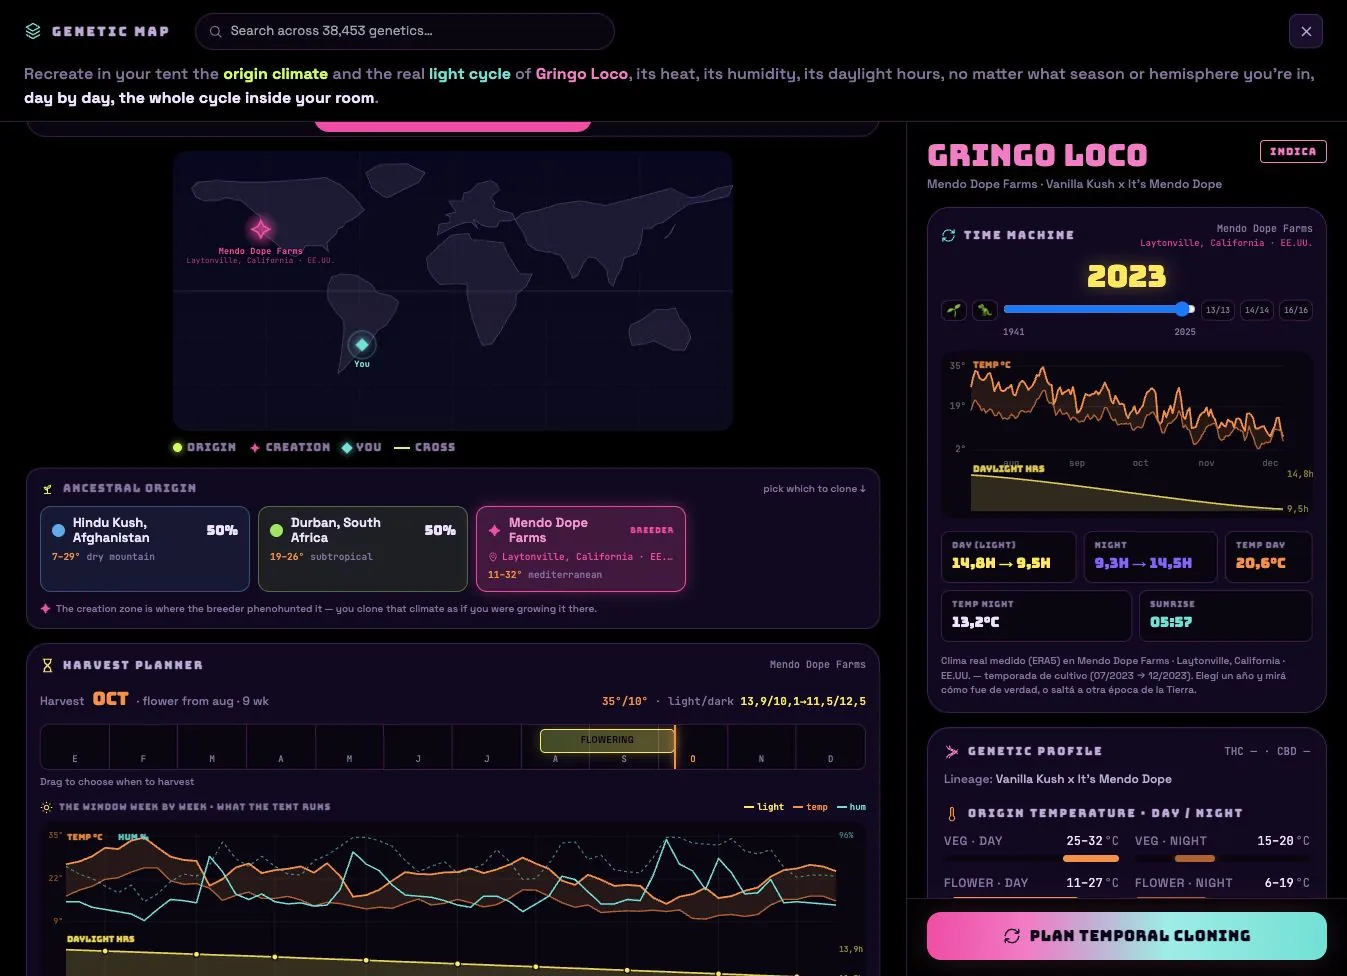The height and width of the screenshot is (976, 1347).
Task: Click the Genetic Map layers logo icon
Action: [x=33, y=31]
